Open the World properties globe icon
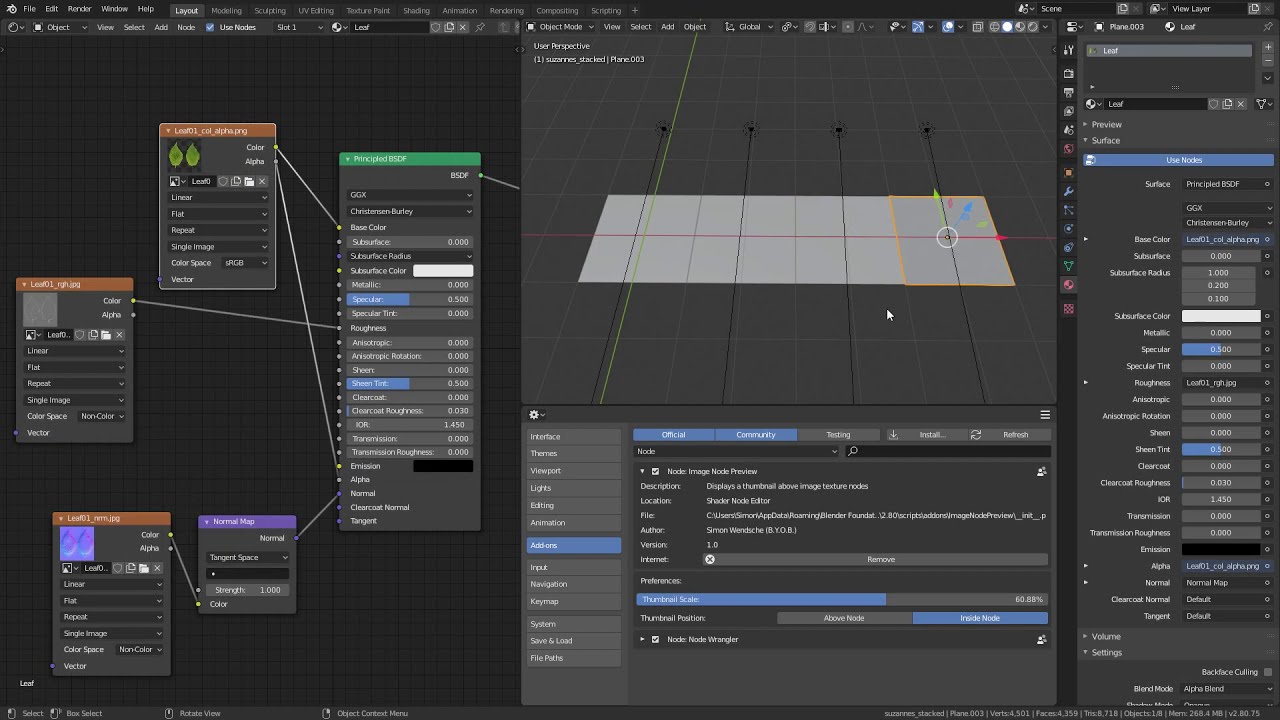Screen dimensions: 1280x720 pos(1068,149)
